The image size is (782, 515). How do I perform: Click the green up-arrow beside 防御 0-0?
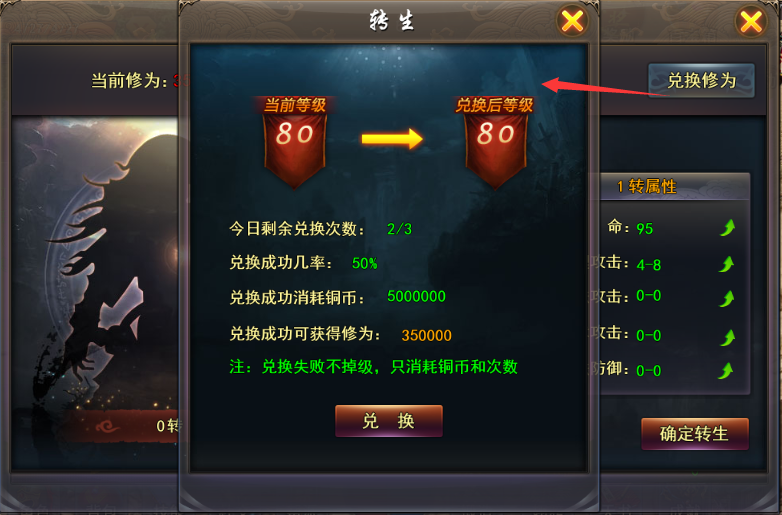726,370
